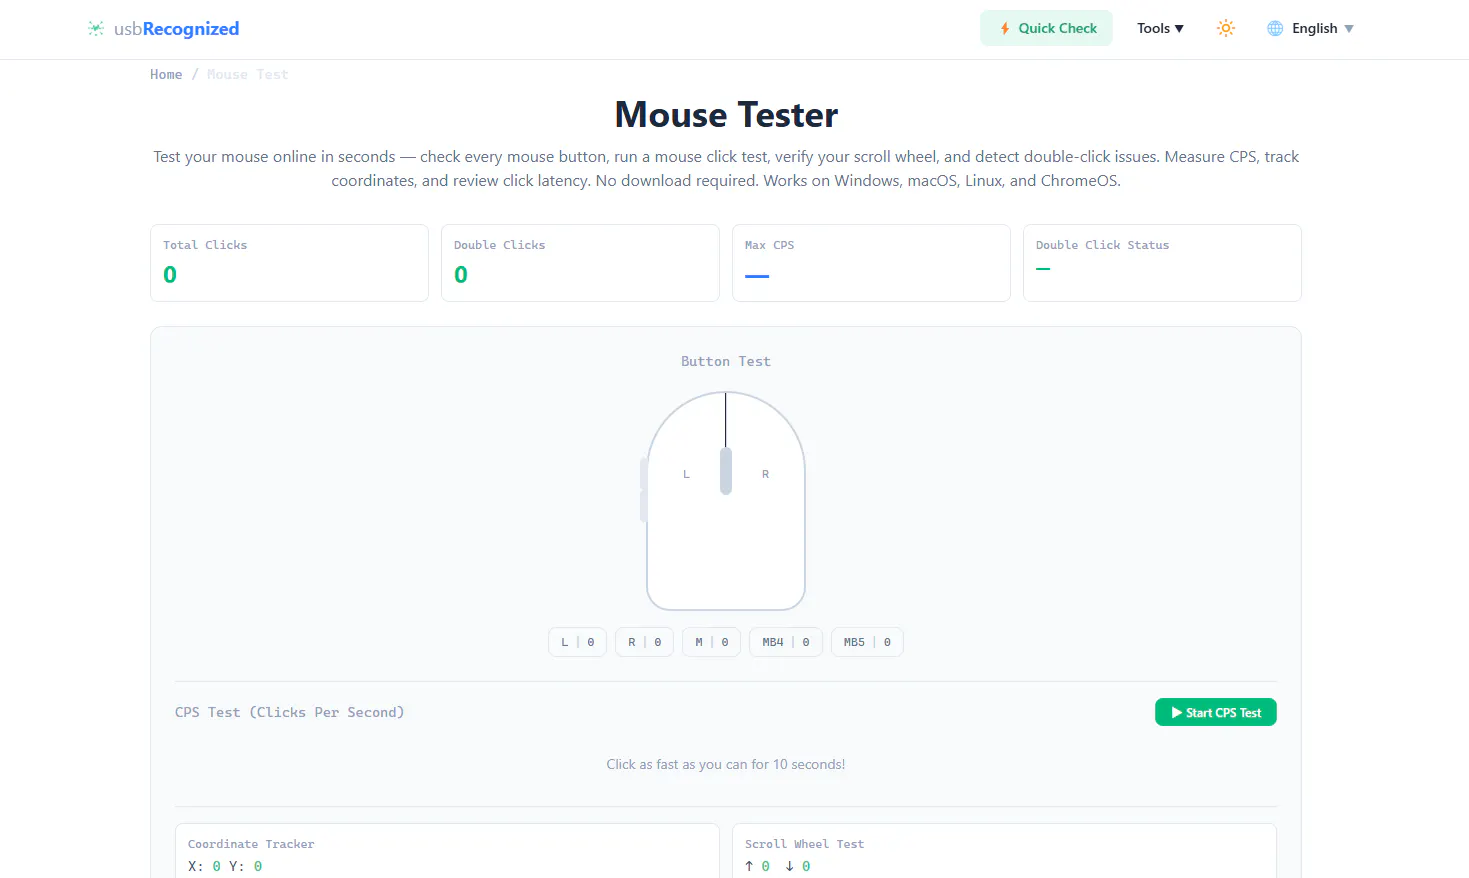Image resolution: width=1469 pixels, height=878 pixels.
Task: Click the scroll wheel on mouse diagram
Action: pos(726,471)
